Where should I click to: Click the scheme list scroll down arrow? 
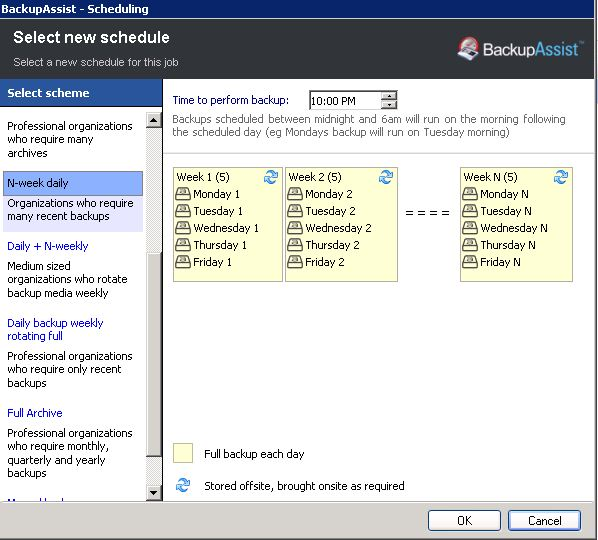click(154, 492)
